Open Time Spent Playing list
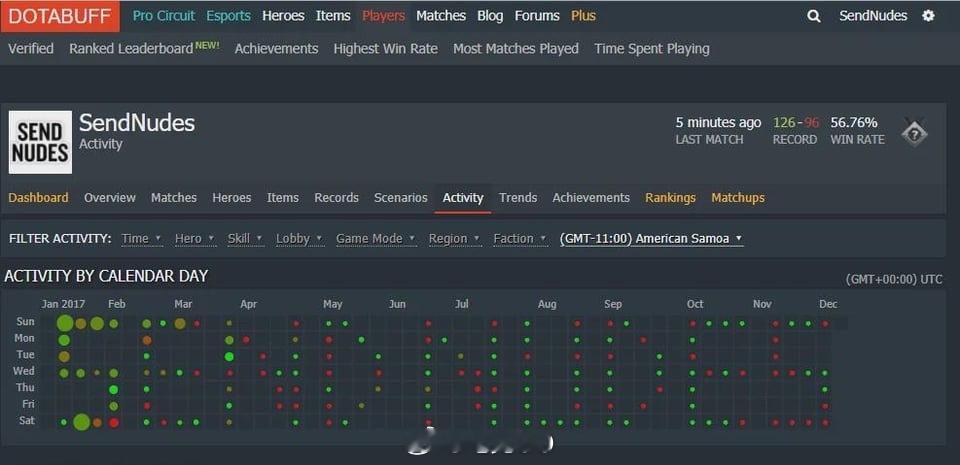 (651, 48)
